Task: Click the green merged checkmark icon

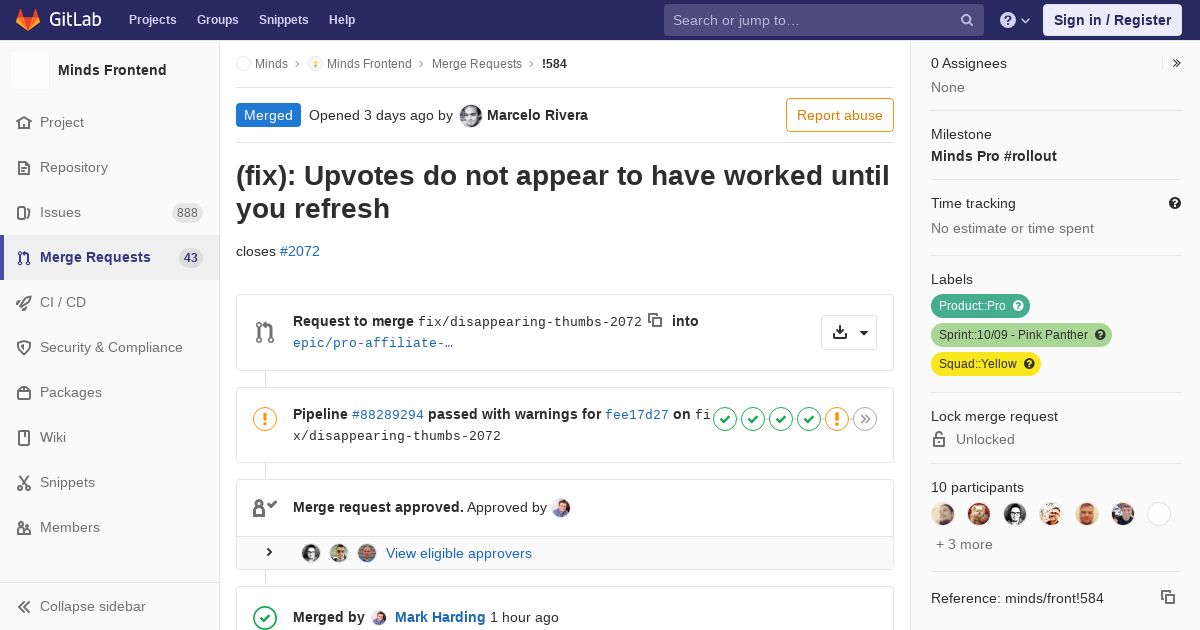Action: [x=265, y=618]
